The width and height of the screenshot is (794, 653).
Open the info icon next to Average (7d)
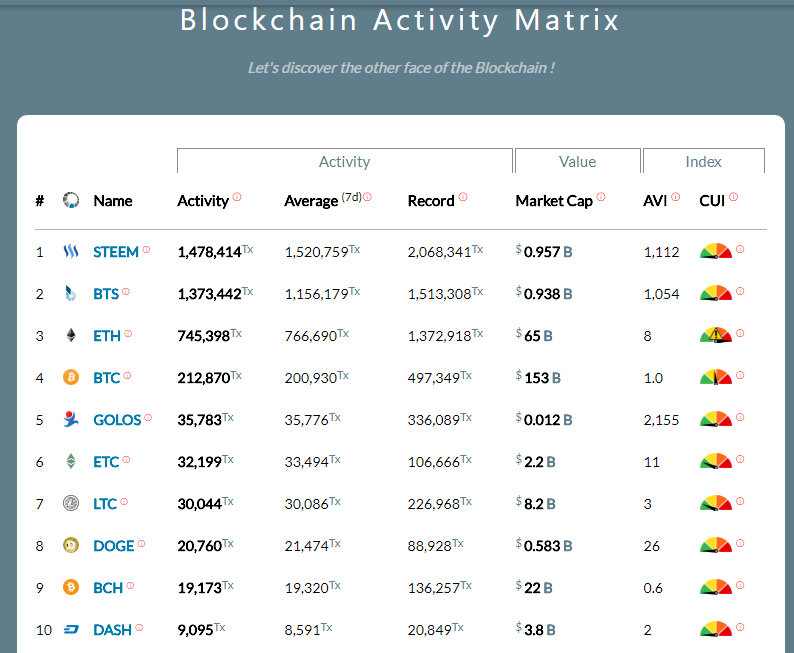(368, 196)
